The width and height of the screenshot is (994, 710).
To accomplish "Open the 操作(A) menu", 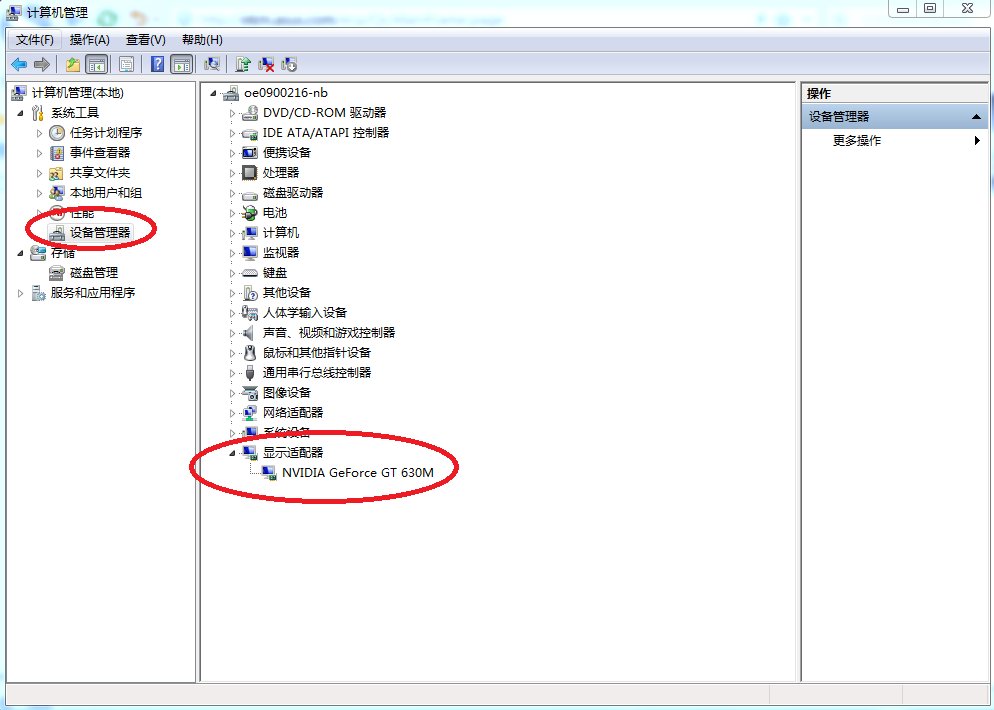I will (x=90, y=40).
